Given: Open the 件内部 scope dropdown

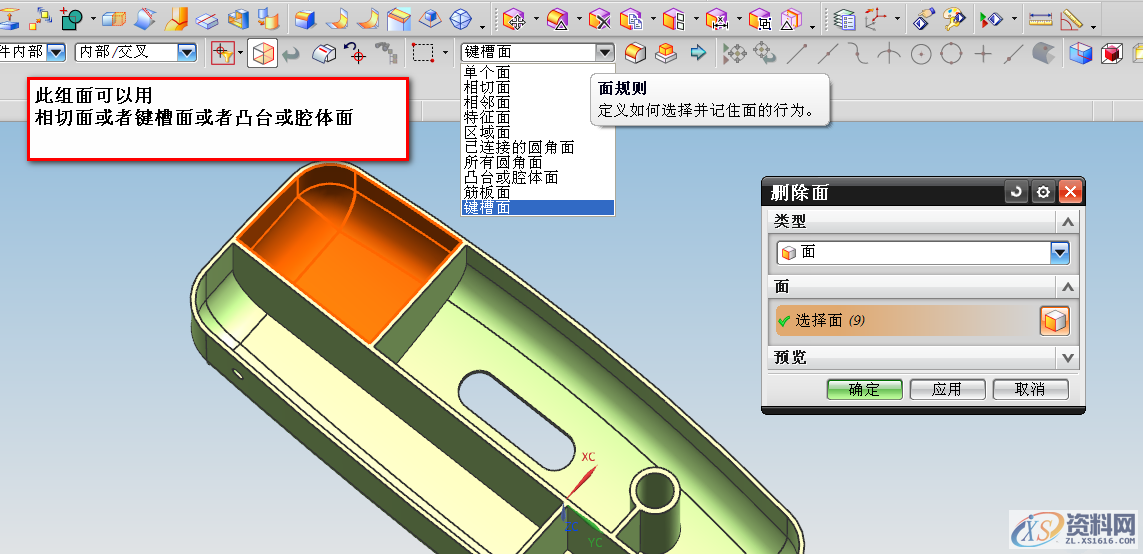Looking at the screenshot, I should pyautogui.click(x=56, y=52).
